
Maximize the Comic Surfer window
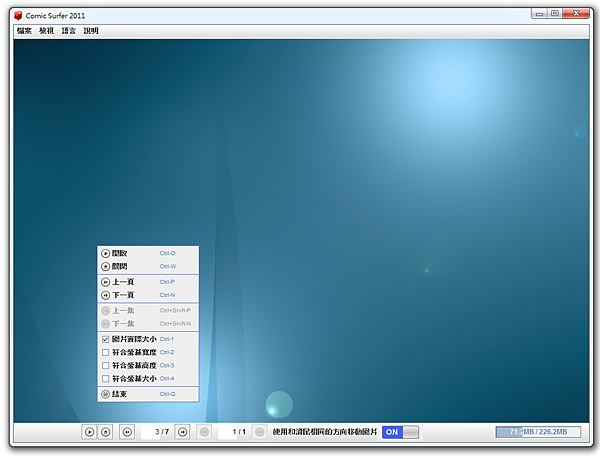[555, 14]
